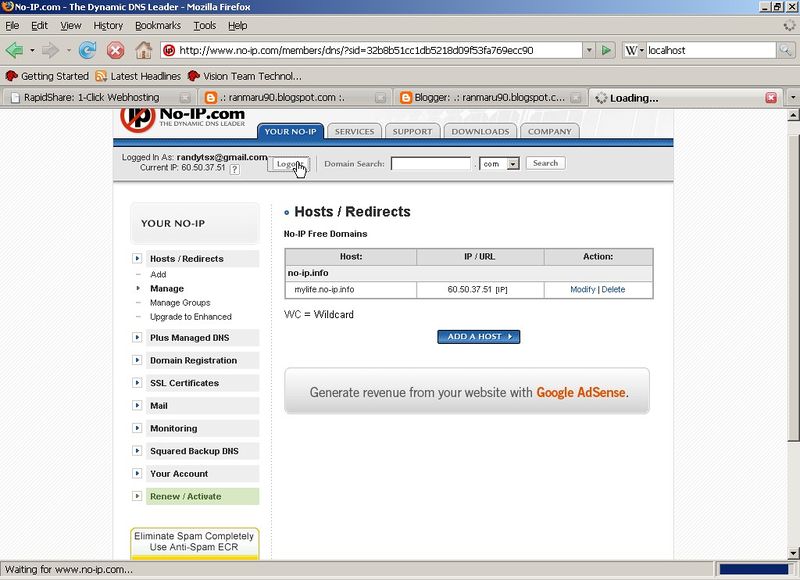The height and width of the screenshot is (580, 800).
Task: Click the question mark help icon by Current IP
Action: (x=234, y=169)
